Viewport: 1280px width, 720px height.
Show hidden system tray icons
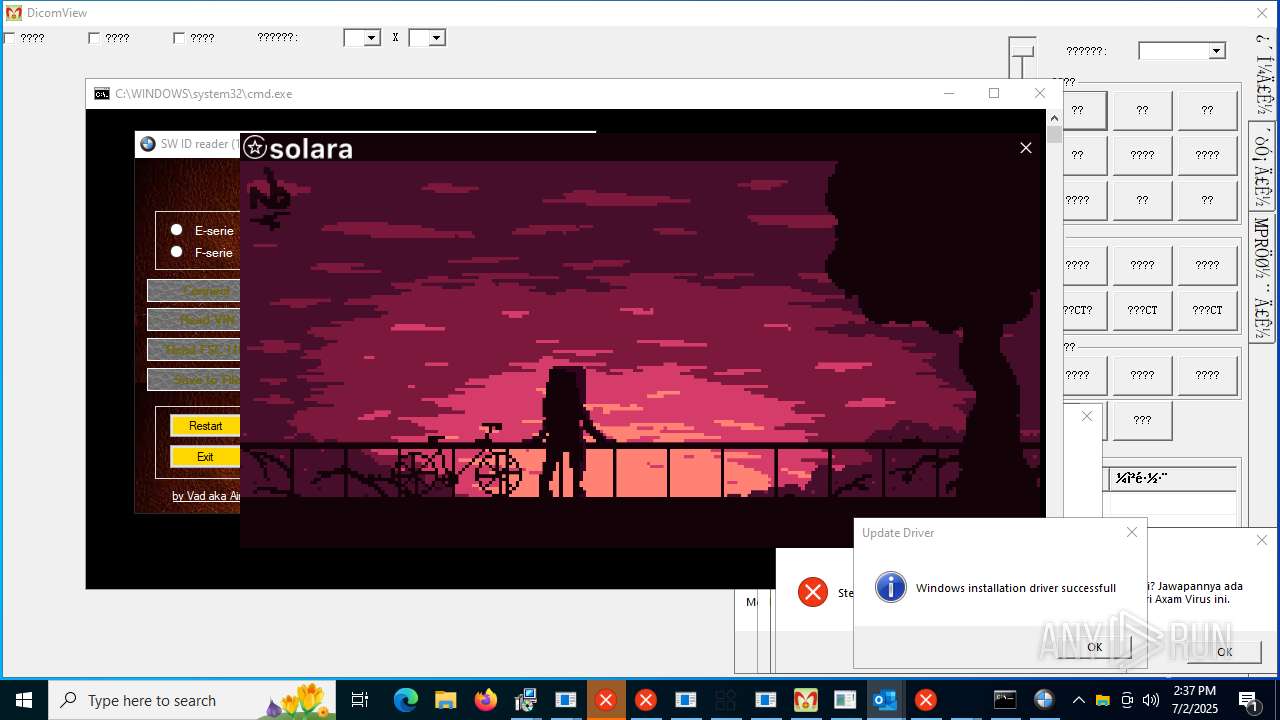[x=1078, y=700]
